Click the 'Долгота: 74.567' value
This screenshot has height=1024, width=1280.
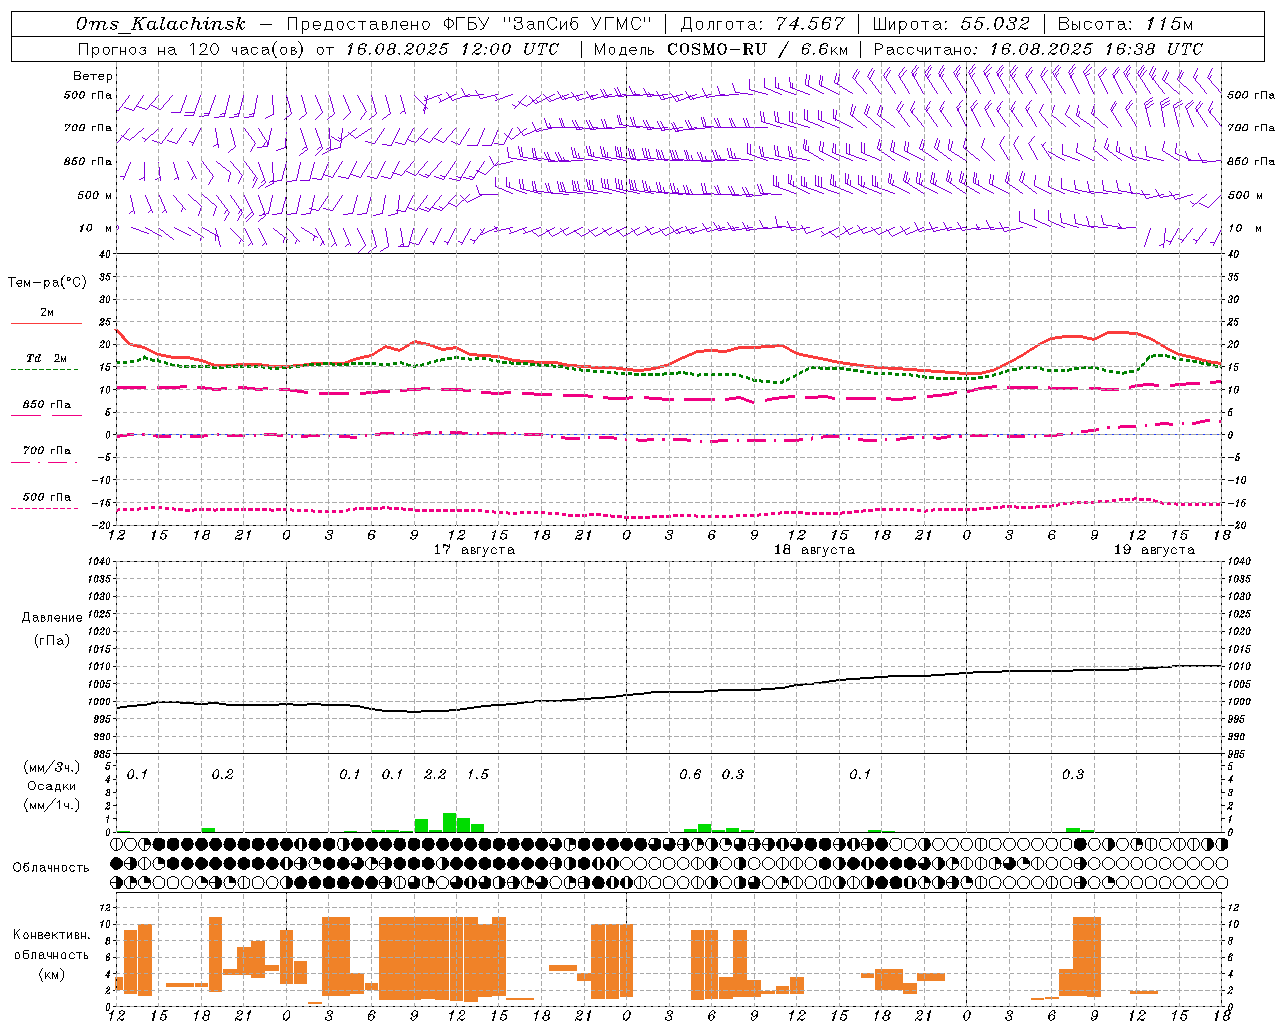coord(762,25)
